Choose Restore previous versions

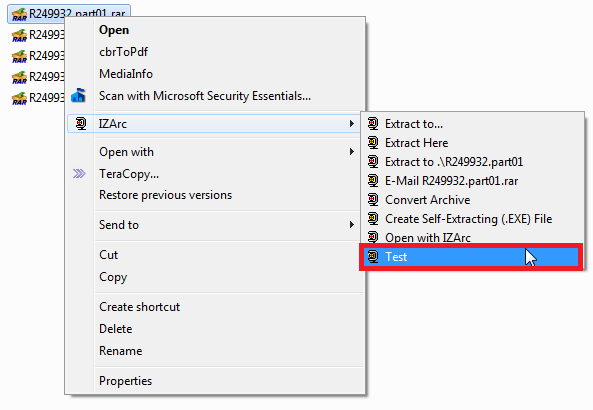tap(166, 195)
